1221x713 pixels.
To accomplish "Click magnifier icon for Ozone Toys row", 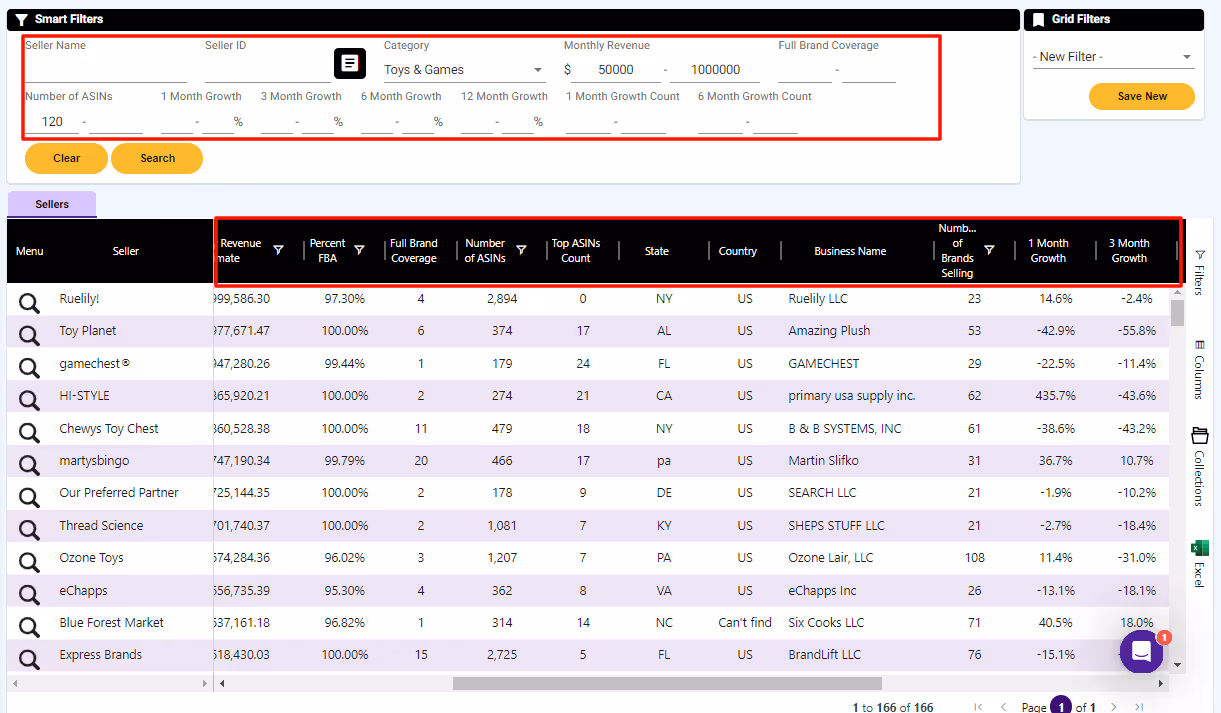I will pos(29,562).
